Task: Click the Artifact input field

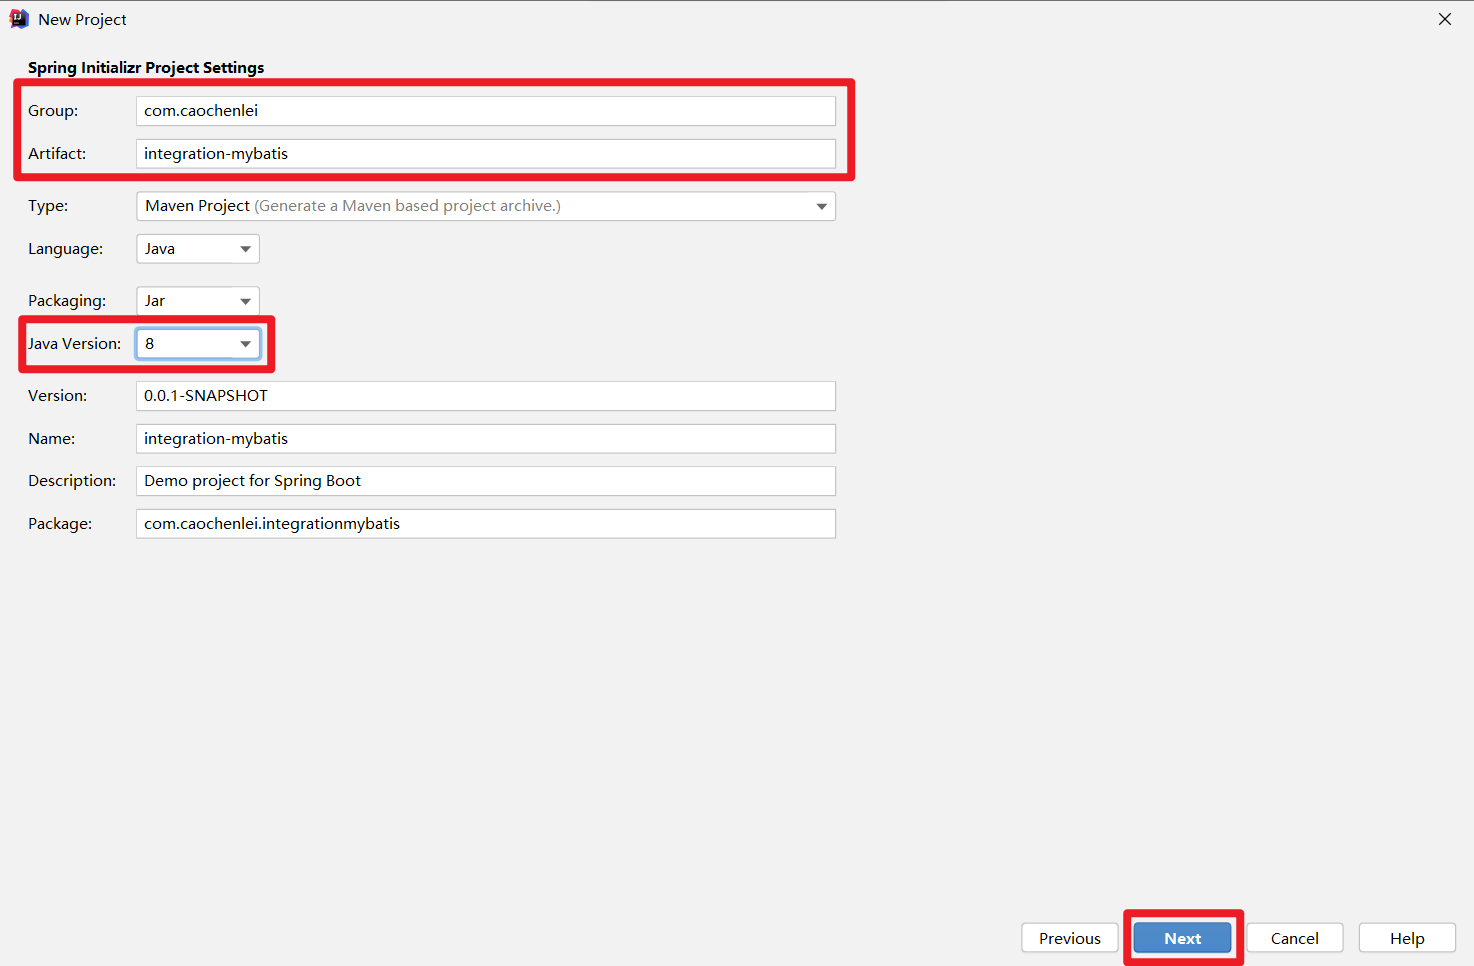Action: [486, 154]
